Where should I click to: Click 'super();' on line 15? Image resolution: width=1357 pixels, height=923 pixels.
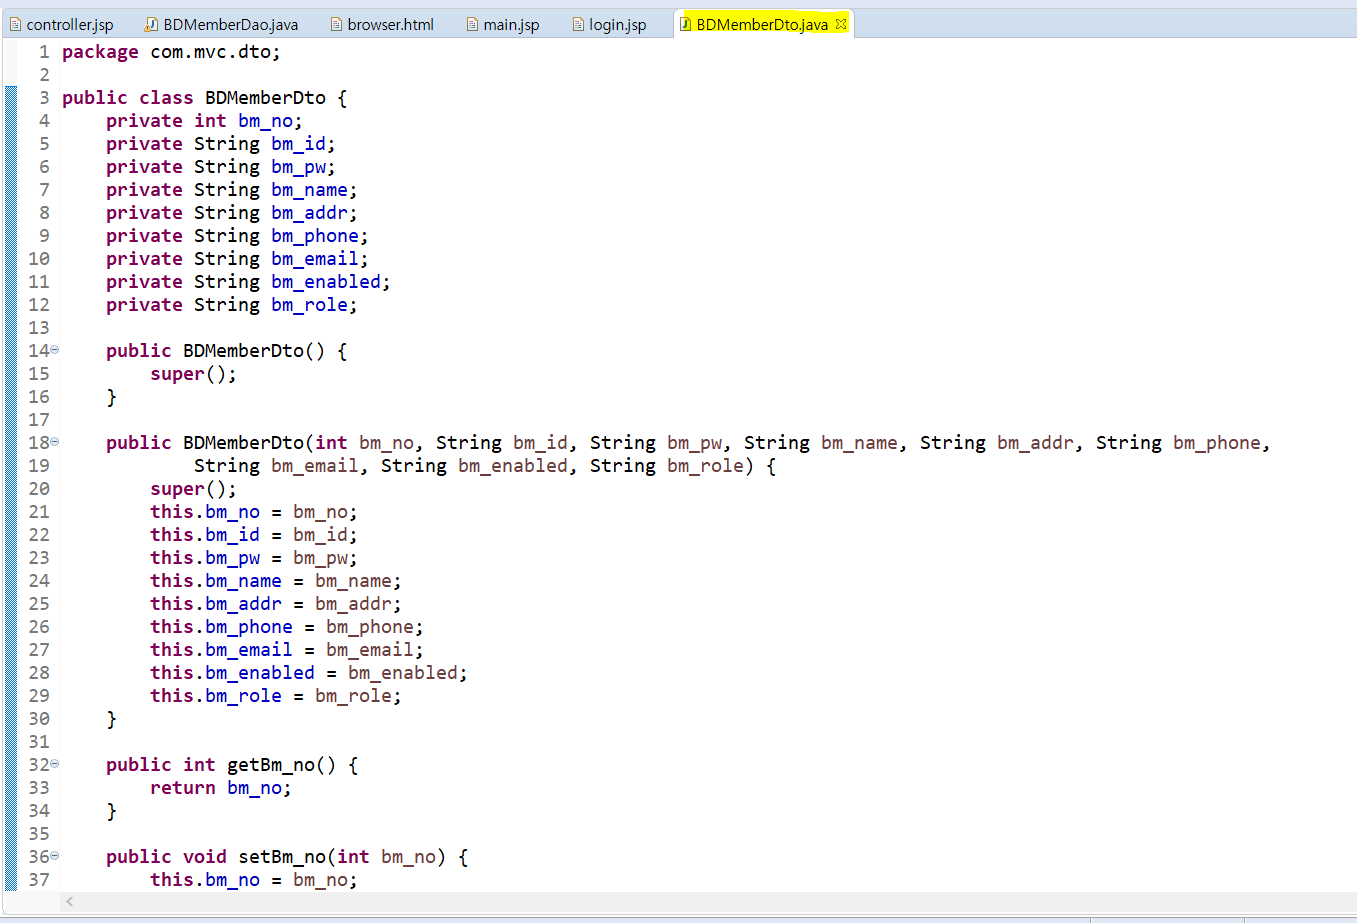[x=193, y=374]
